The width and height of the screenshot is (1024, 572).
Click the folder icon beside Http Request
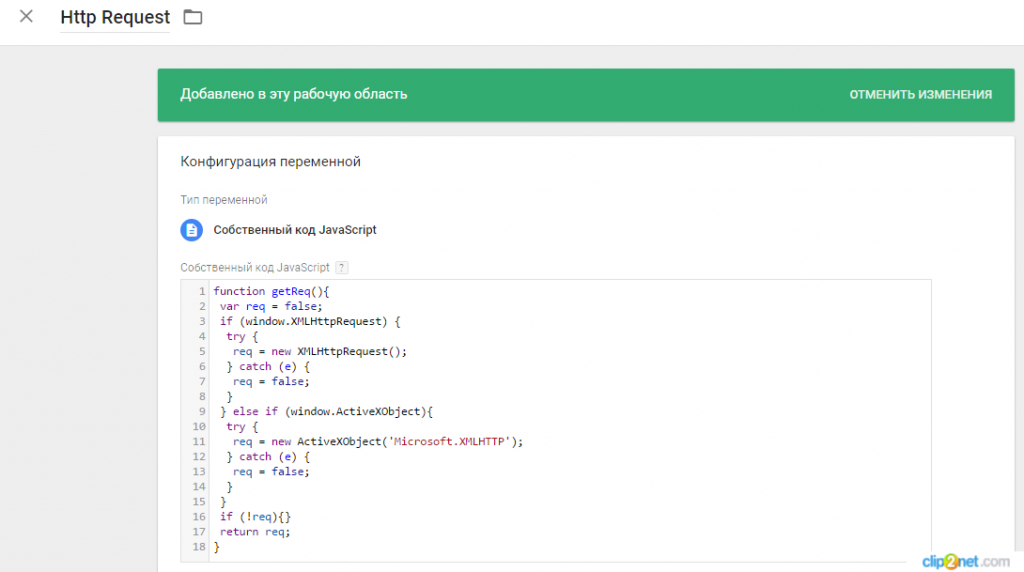coord(193,17)
